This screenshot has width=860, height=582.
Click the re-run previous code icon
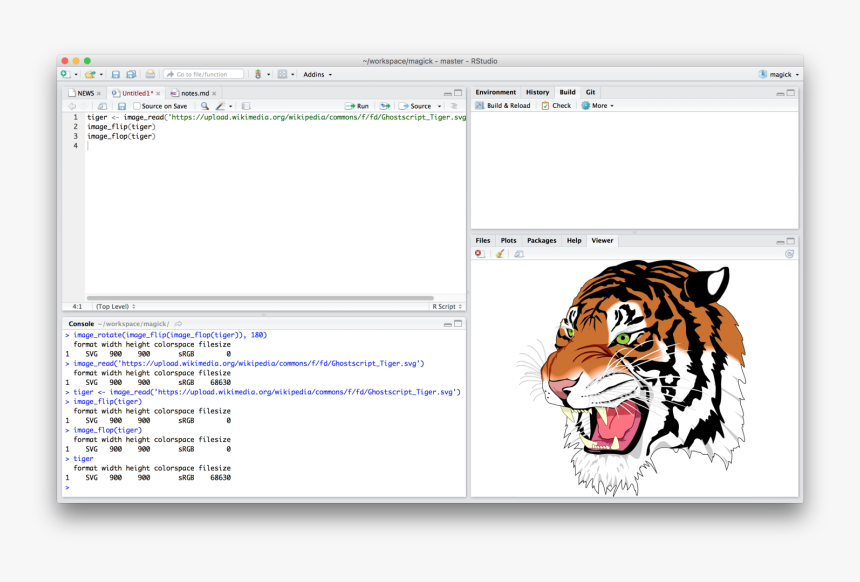click(x=384, y=106)
